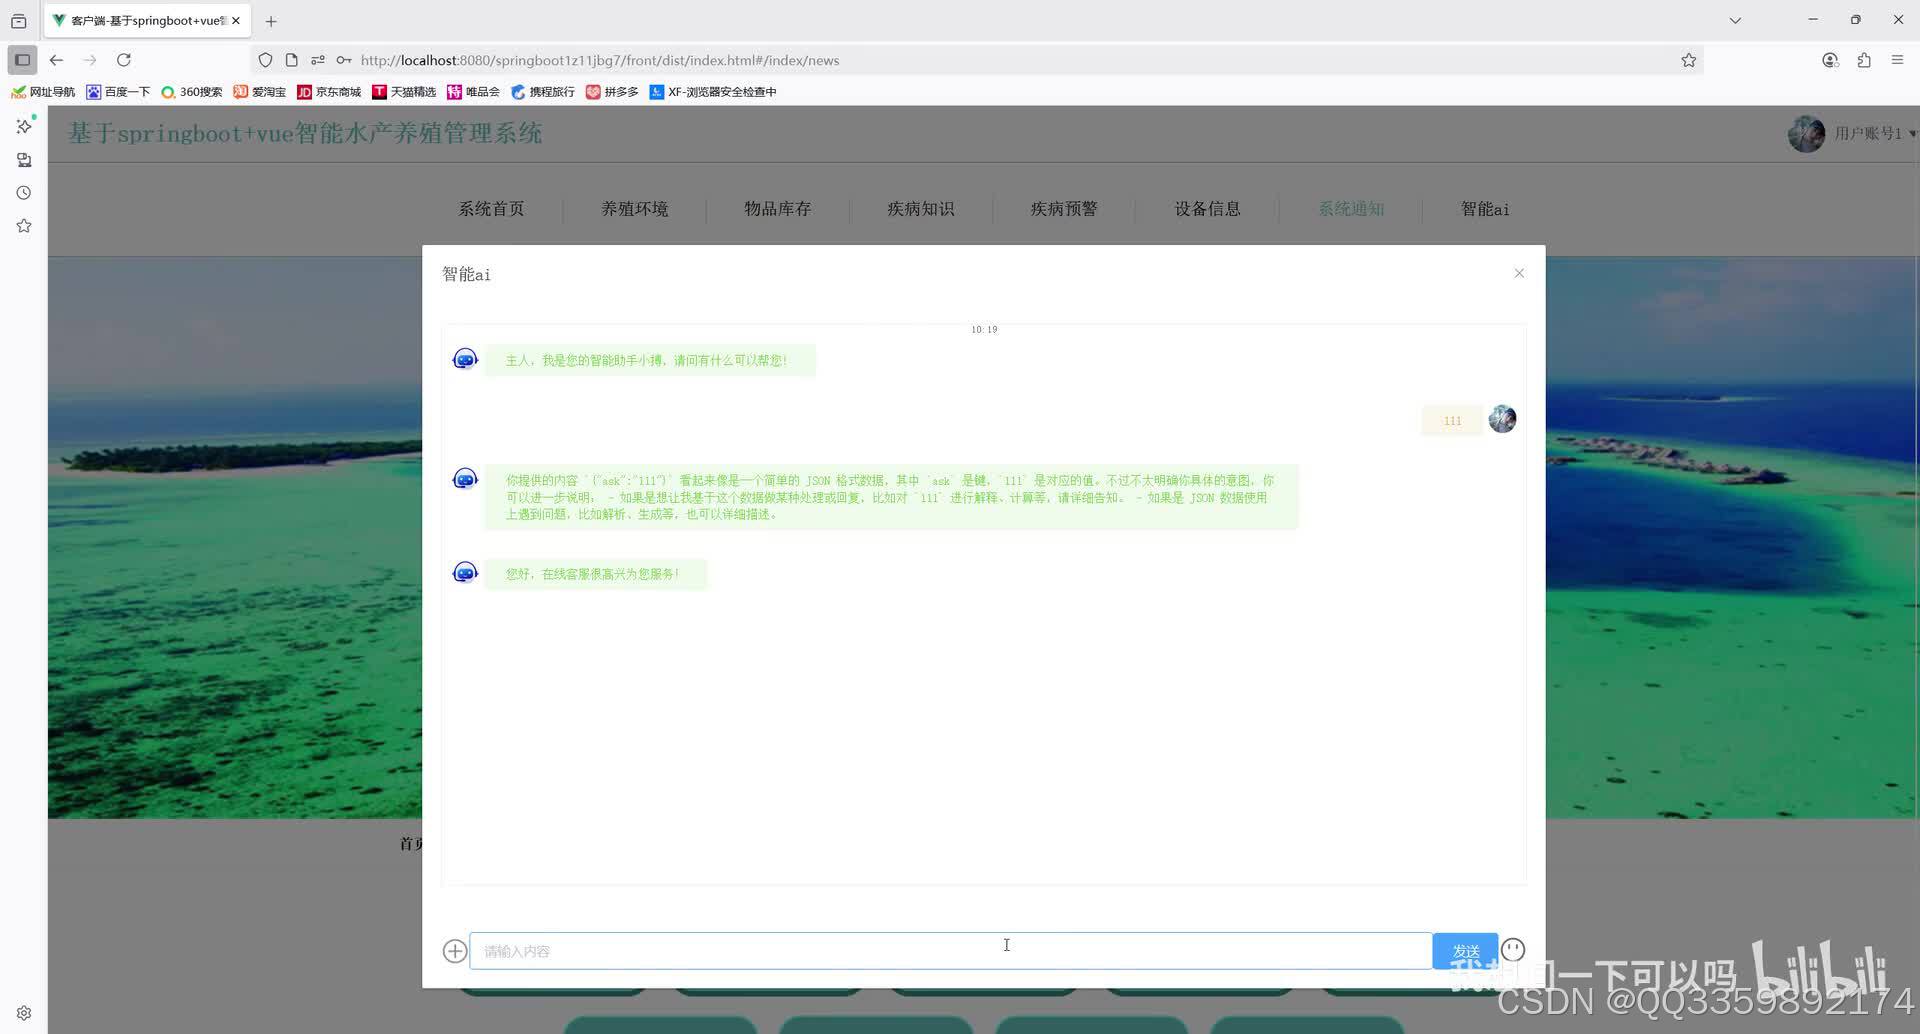This screenshot has width=1920, height=1034.
Task: Close the 智能ai chat dialog
Action: click(x=1519, y=272)
